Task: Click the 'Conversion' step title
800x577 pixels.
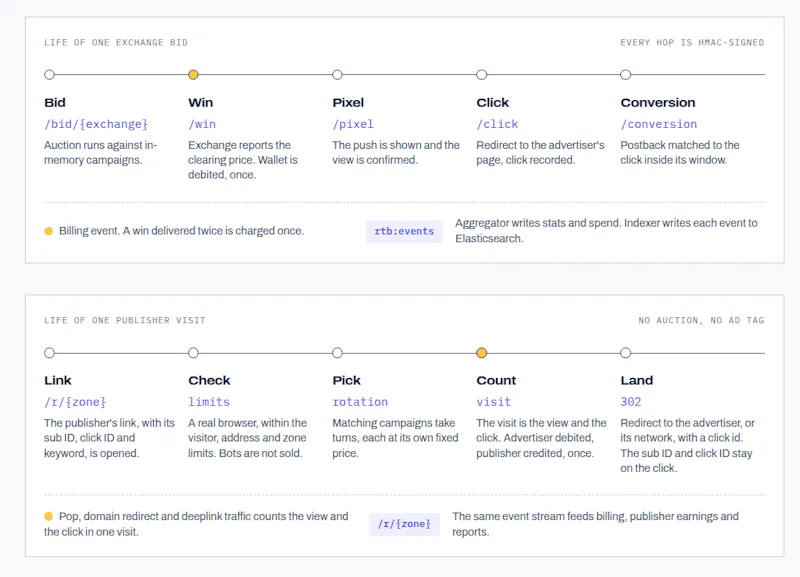Action: (x=658, y=103)
